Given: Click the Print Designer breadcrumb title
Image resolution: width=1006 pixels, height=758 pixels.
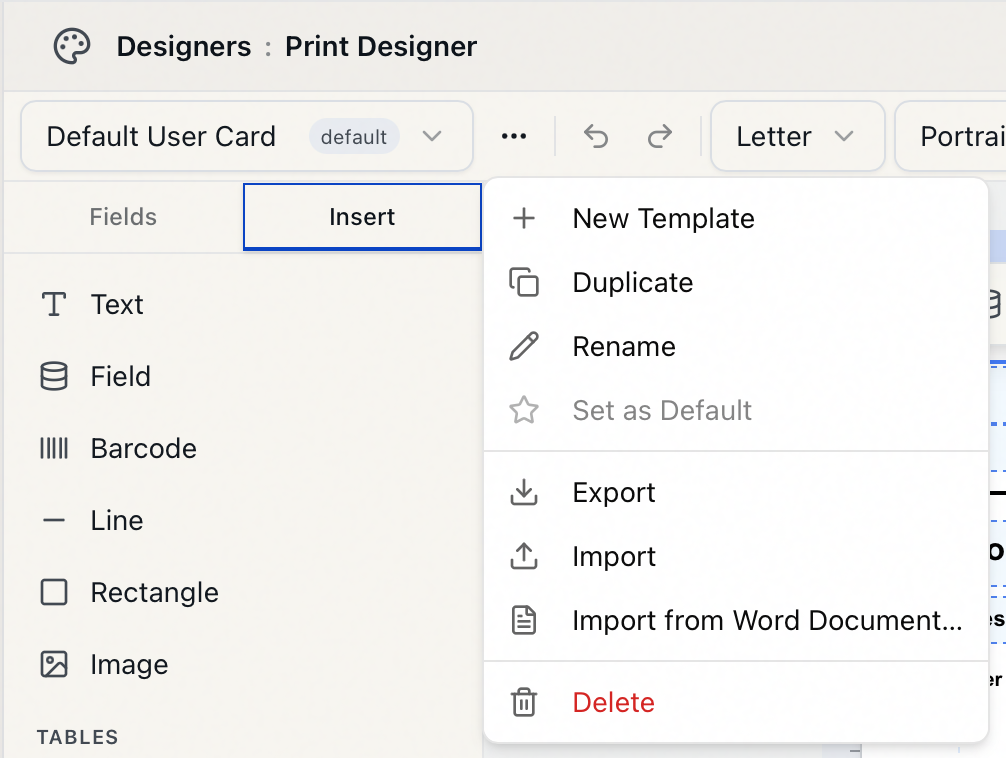Looking at the screenshot, I should [x=381, y=46].
